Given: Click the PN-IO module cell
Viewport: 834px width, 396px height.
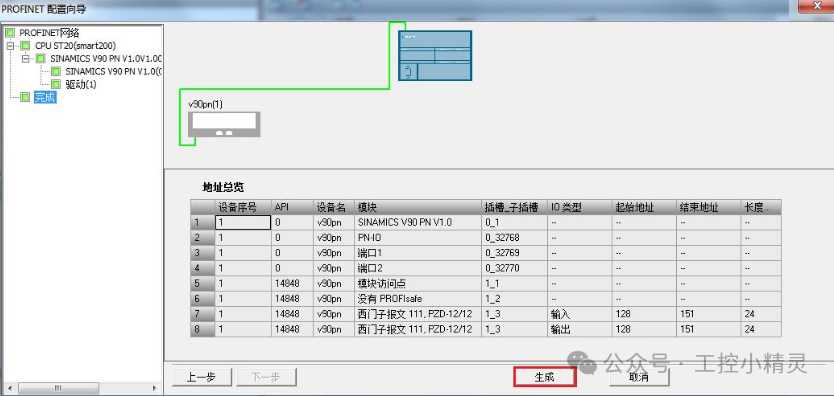Looking at the screenshot, I should (418, 238).
